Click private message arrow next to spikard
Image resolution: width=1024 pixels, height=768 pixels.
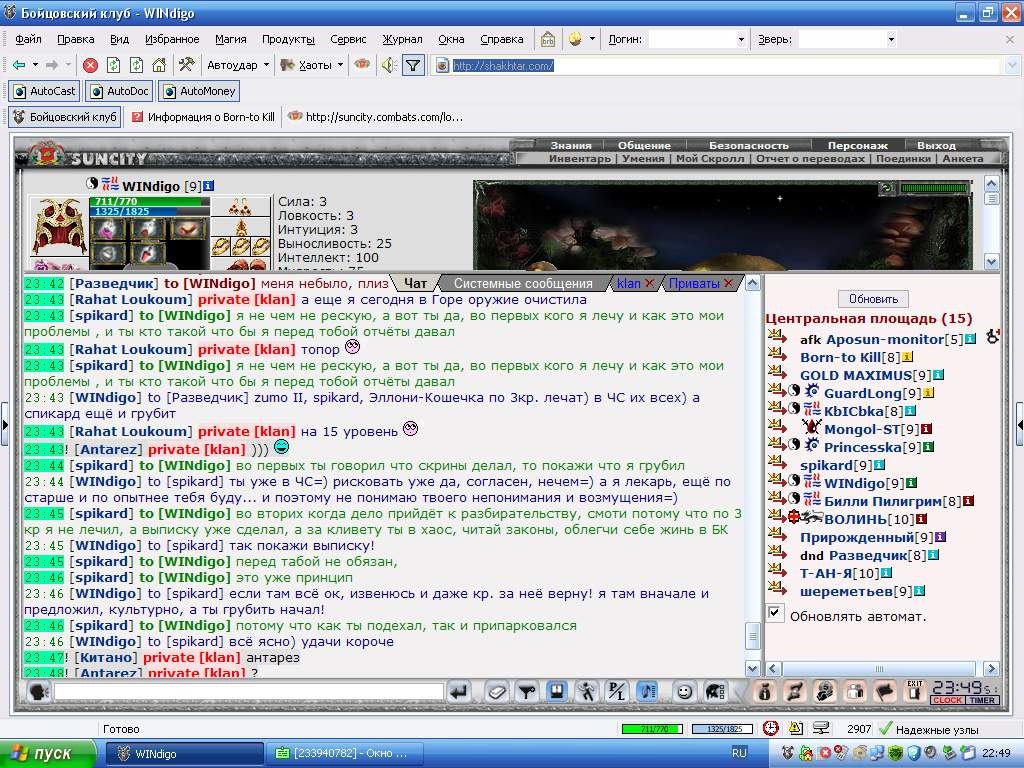(777, 462)
